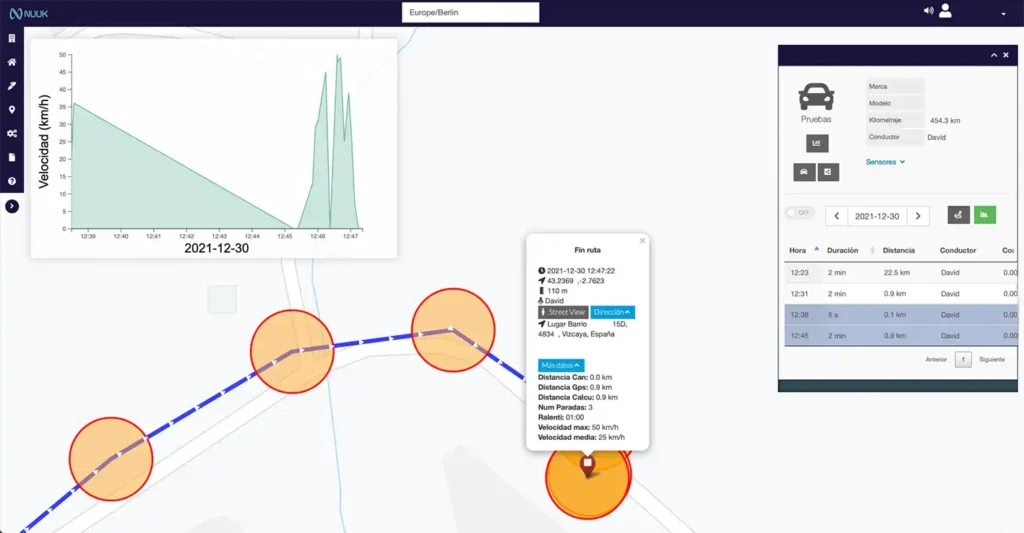Click the help question mark sidebar icon
1024x533 pixels.
12,181
